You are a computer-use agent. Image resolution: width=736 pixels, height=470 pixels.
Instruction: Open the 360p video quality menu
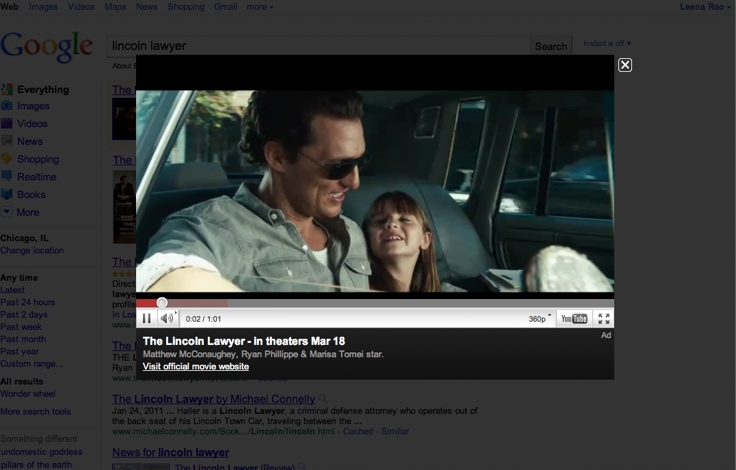pyautogui.click(x=540, y=319)
